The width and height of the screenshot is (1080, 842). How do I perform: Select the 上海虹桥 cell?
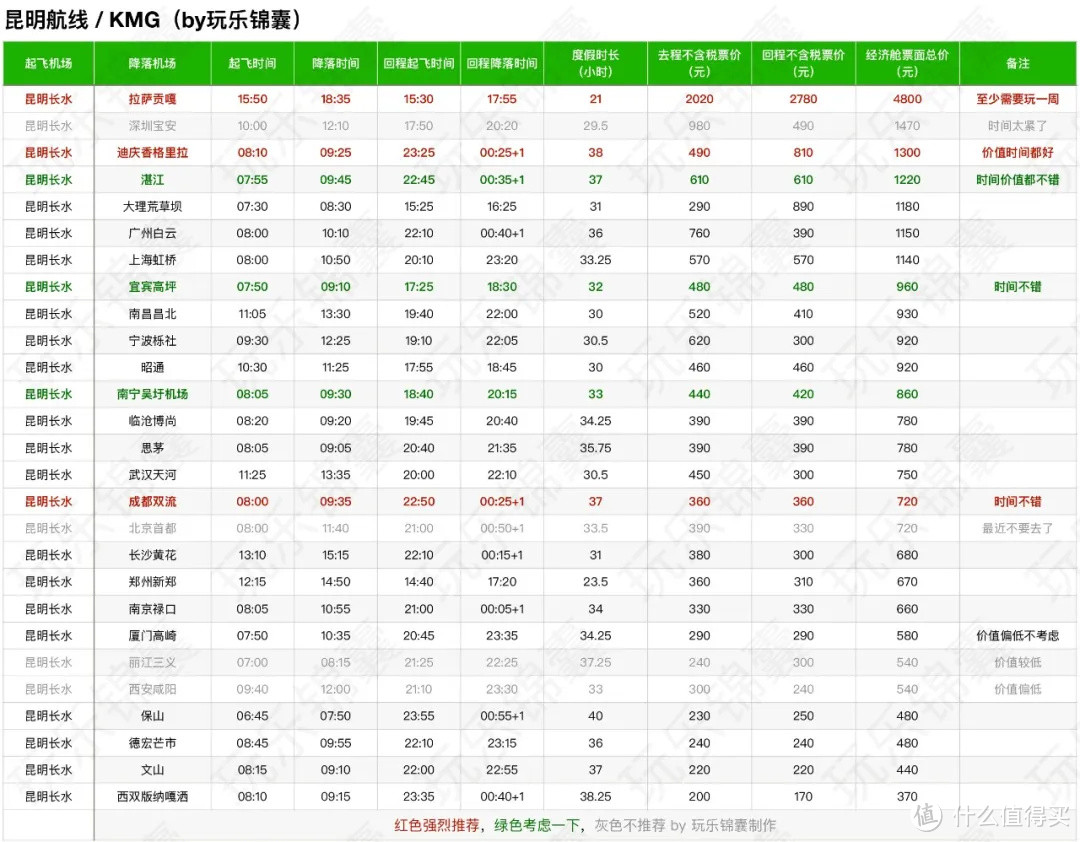[x=152, y=260]
